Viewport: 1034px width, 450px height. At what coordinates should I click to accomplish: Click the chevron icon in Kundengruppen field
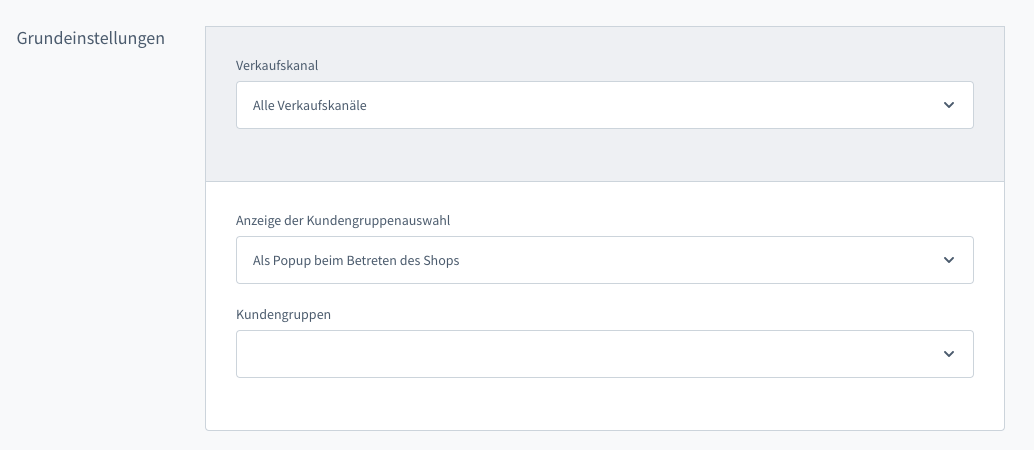(949, 354)
